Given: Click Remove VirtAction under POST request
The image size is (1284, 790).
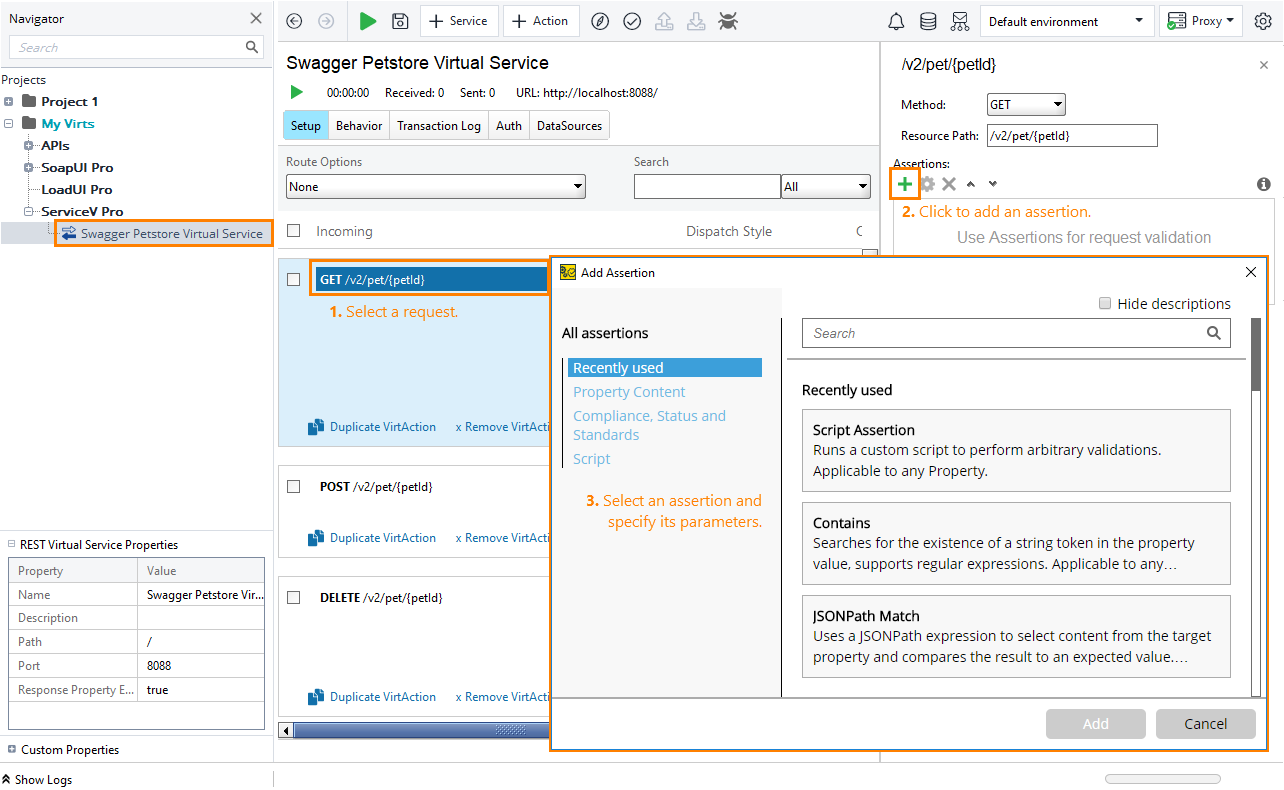Looking at the screenshot, I should tap(503, 538).
